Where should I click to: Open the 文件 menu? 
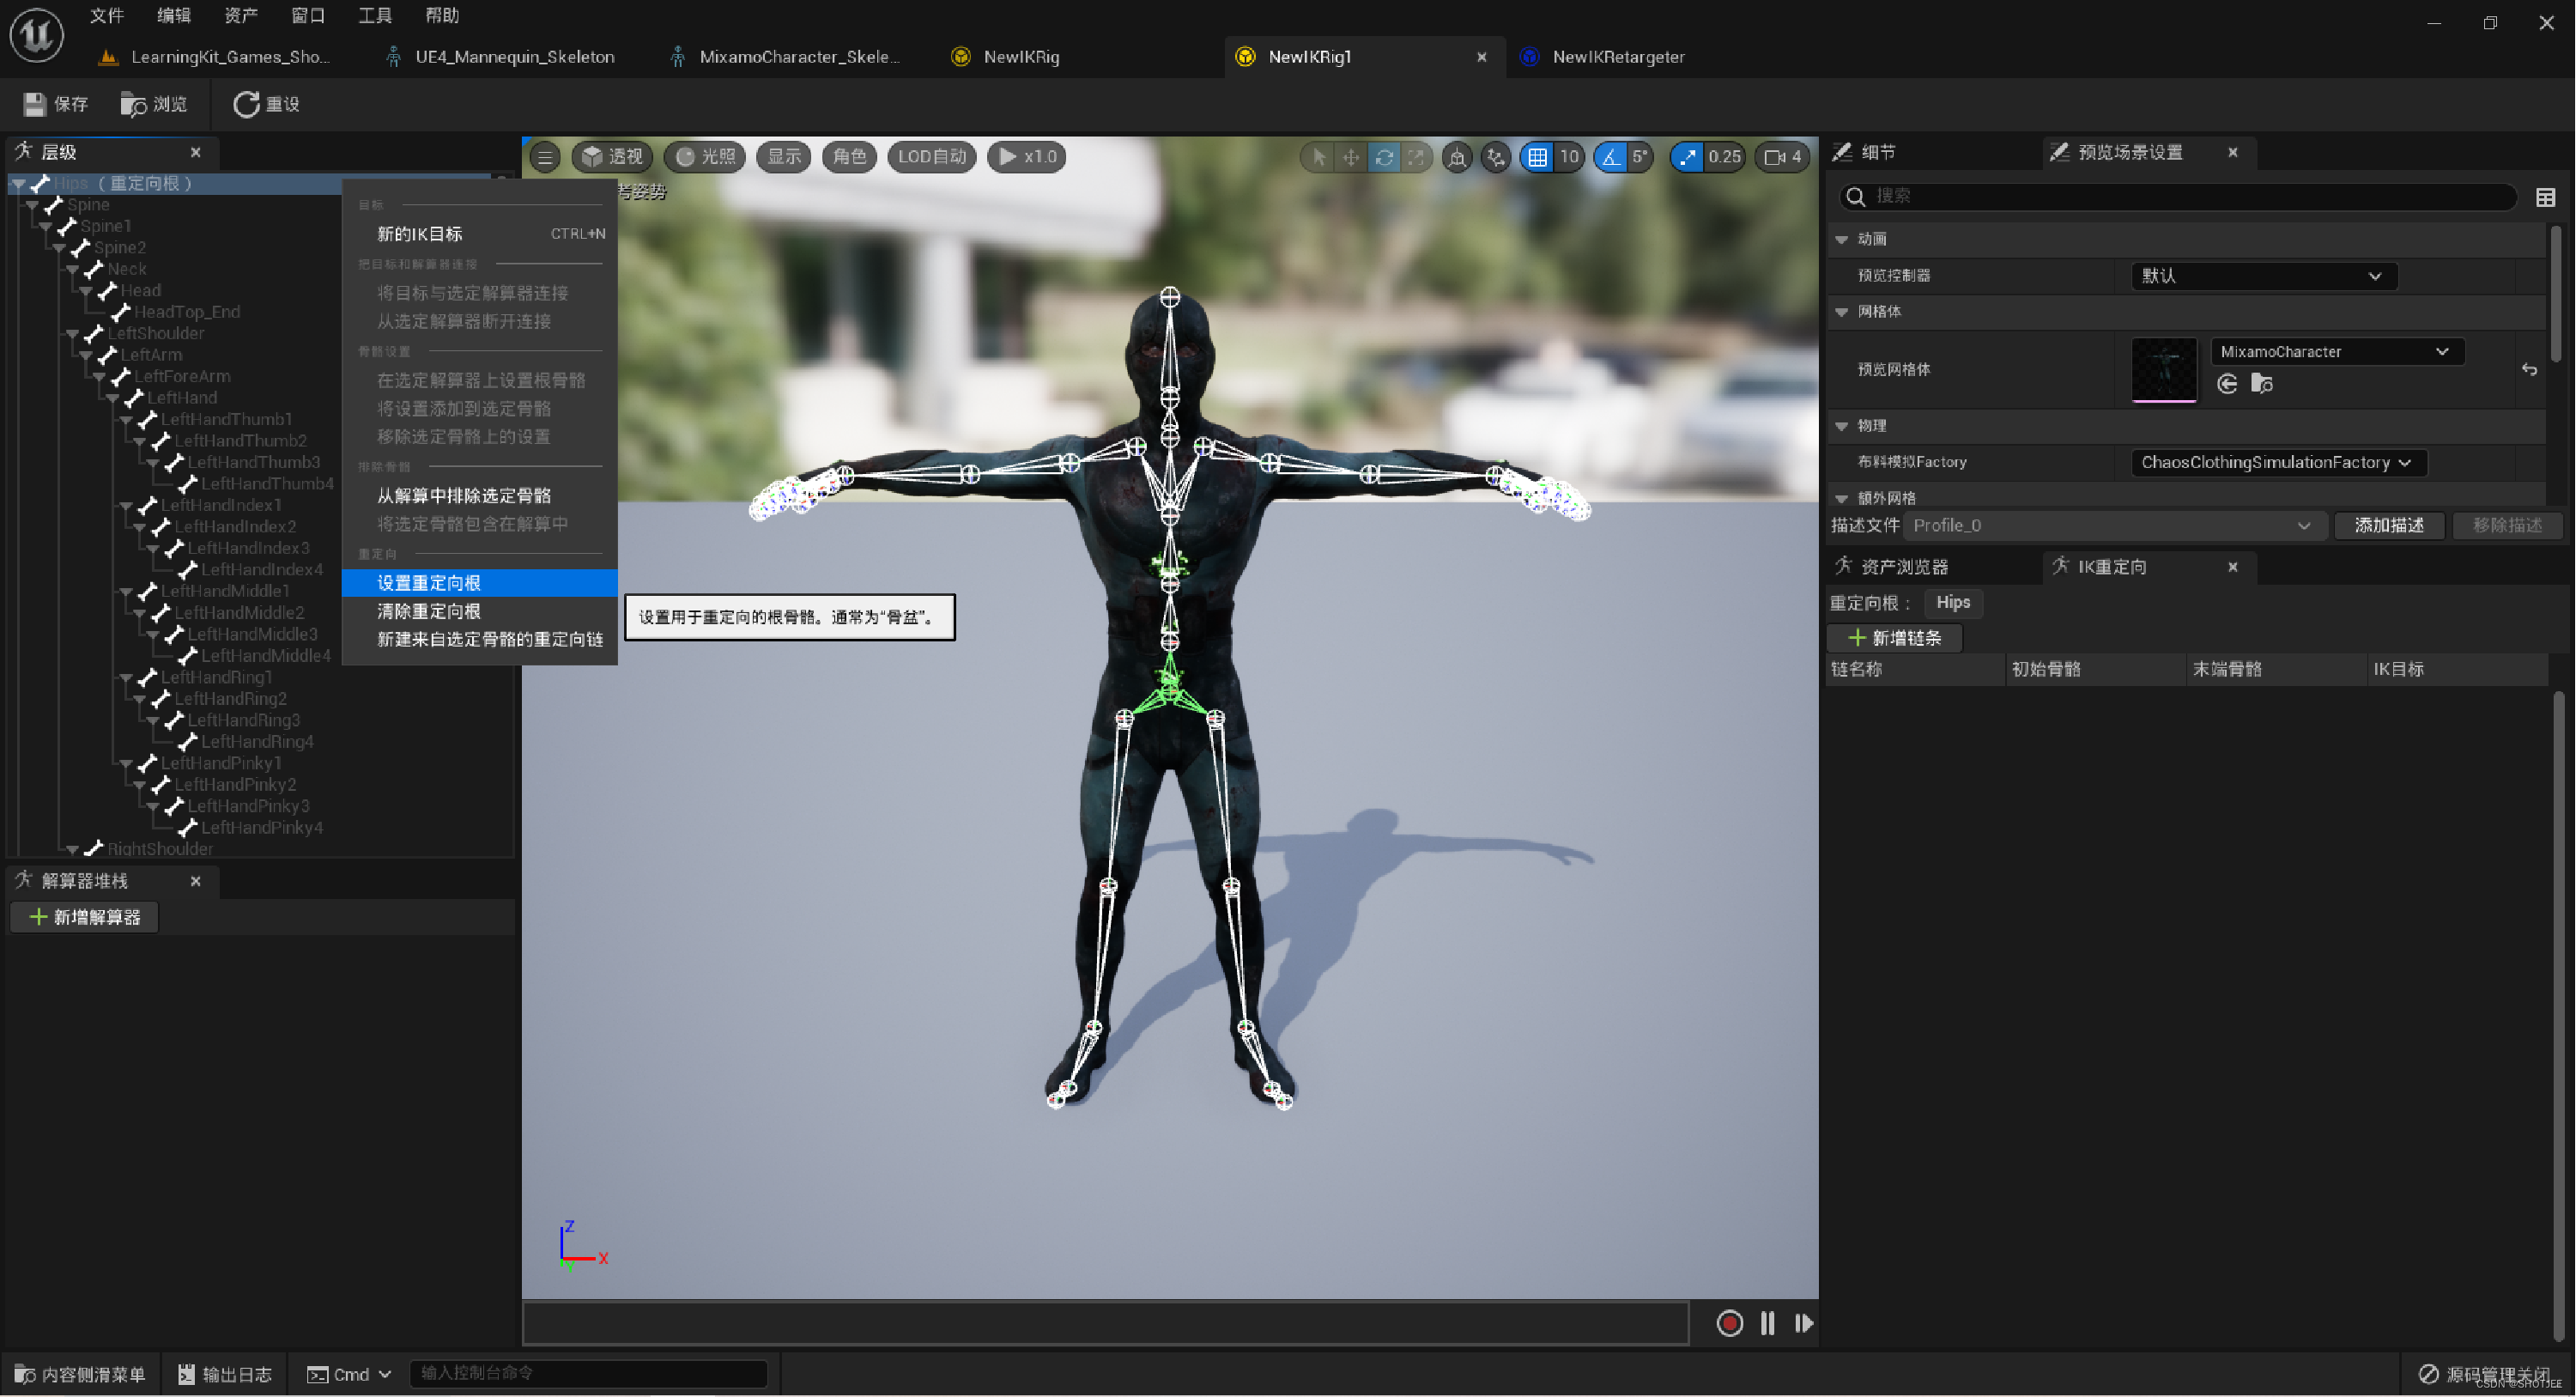click(x=106, y=15)
